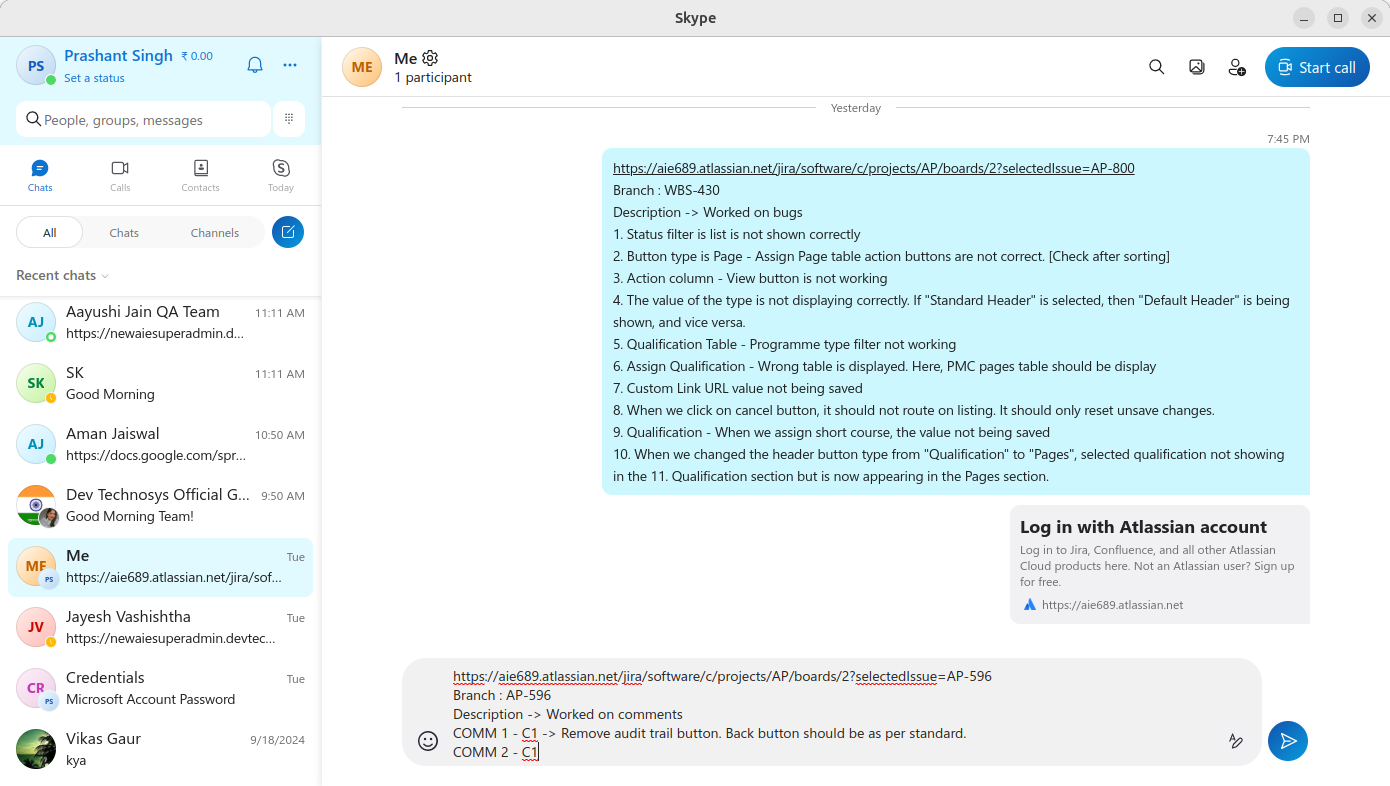
Task: Open the Dev Technosys Official group chat
Action: click(x=160, y=505)
